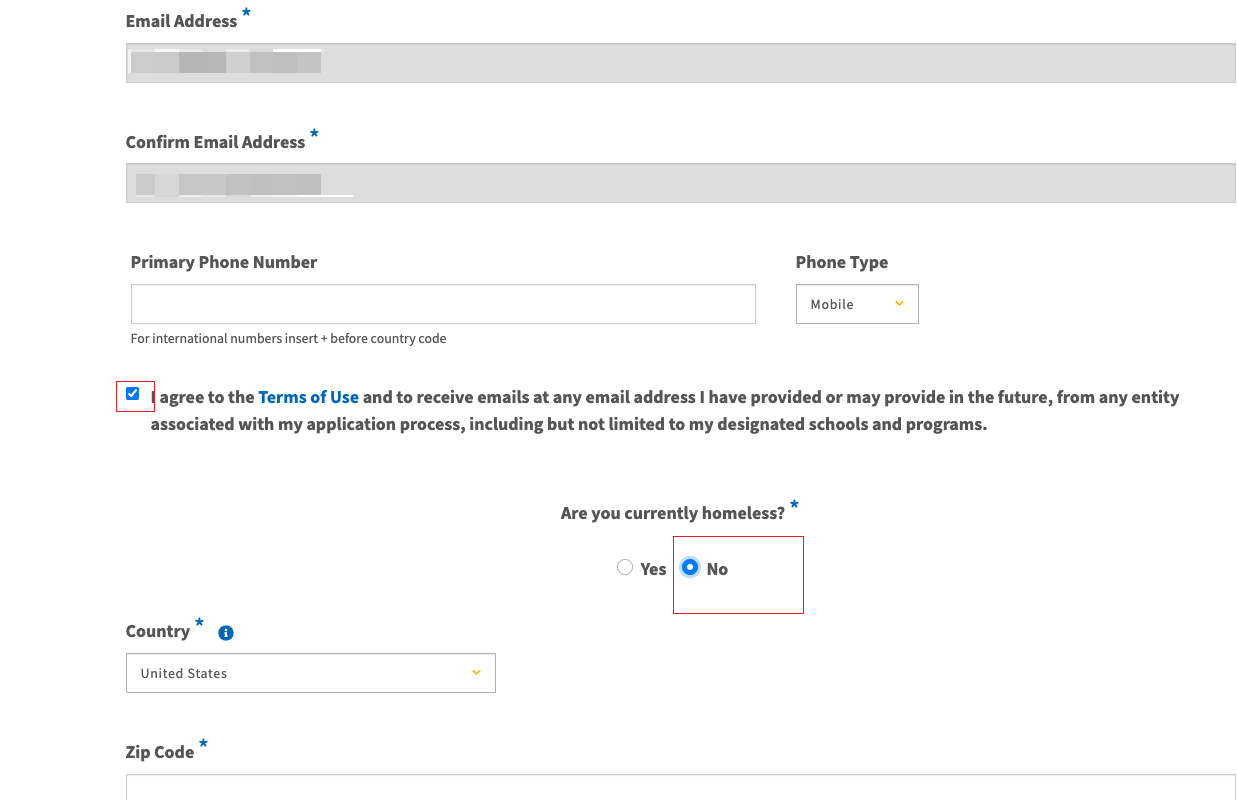Click the Phone Type label
This screenshot has height=800, width=1237.
tap(841, 262)
